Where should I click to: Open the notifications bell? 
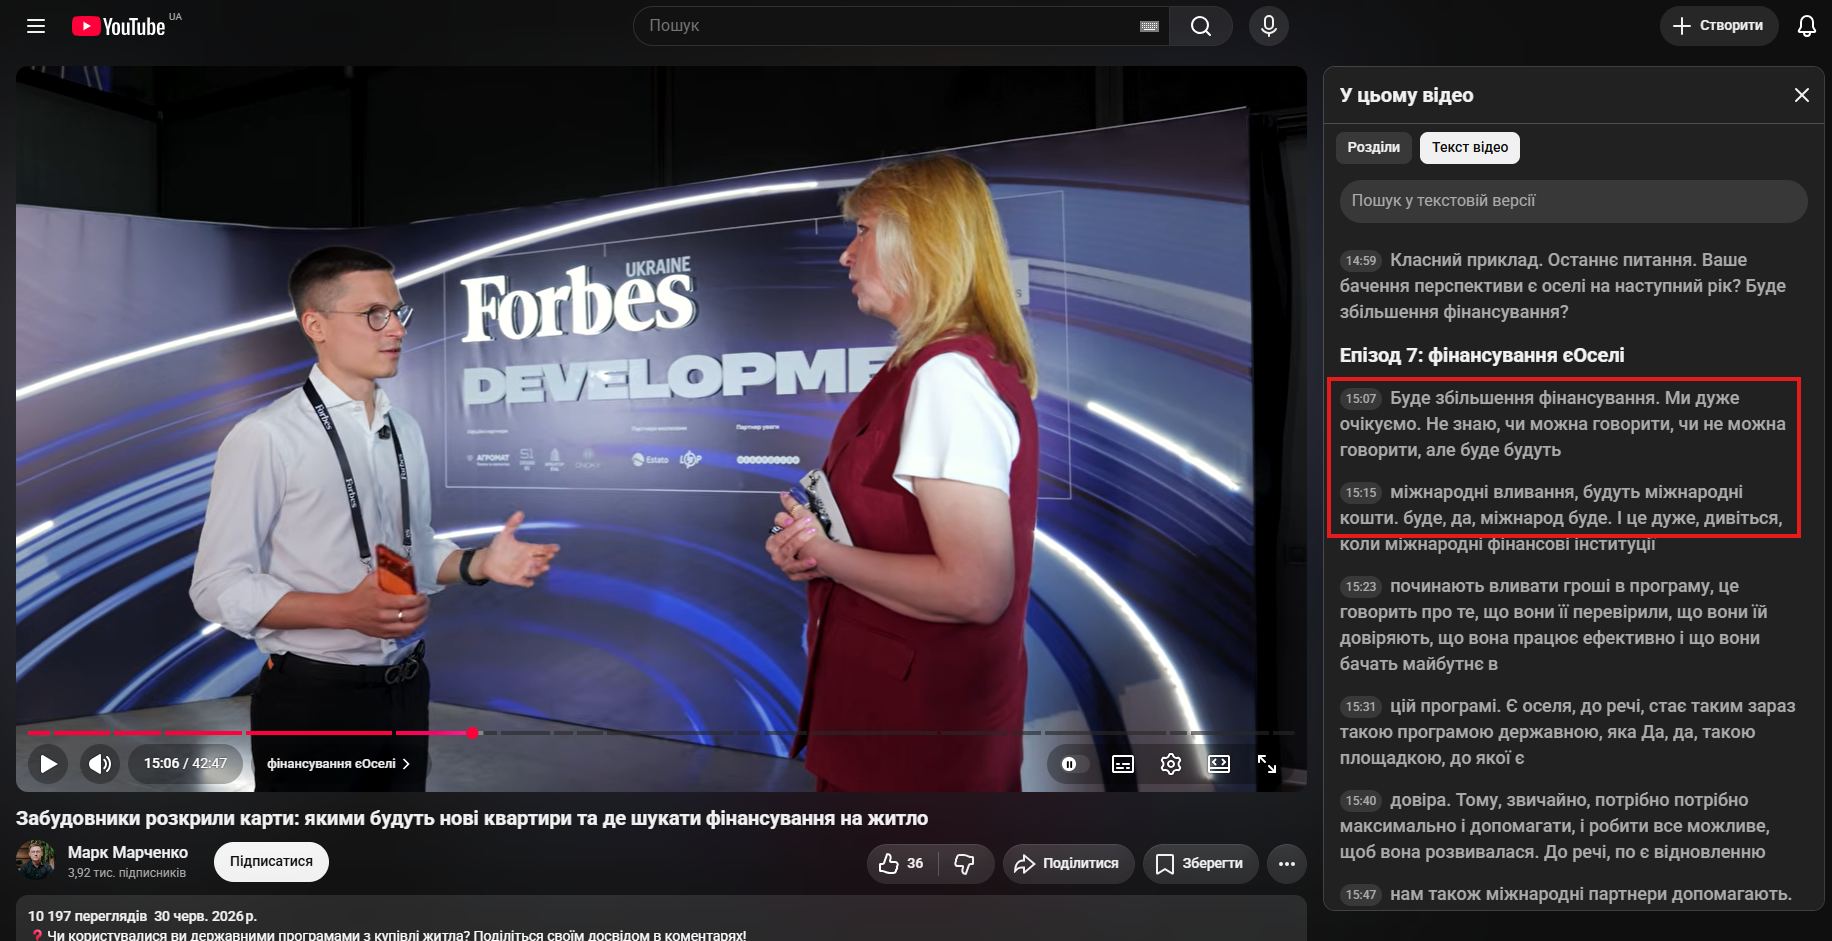click(1806, 26)
